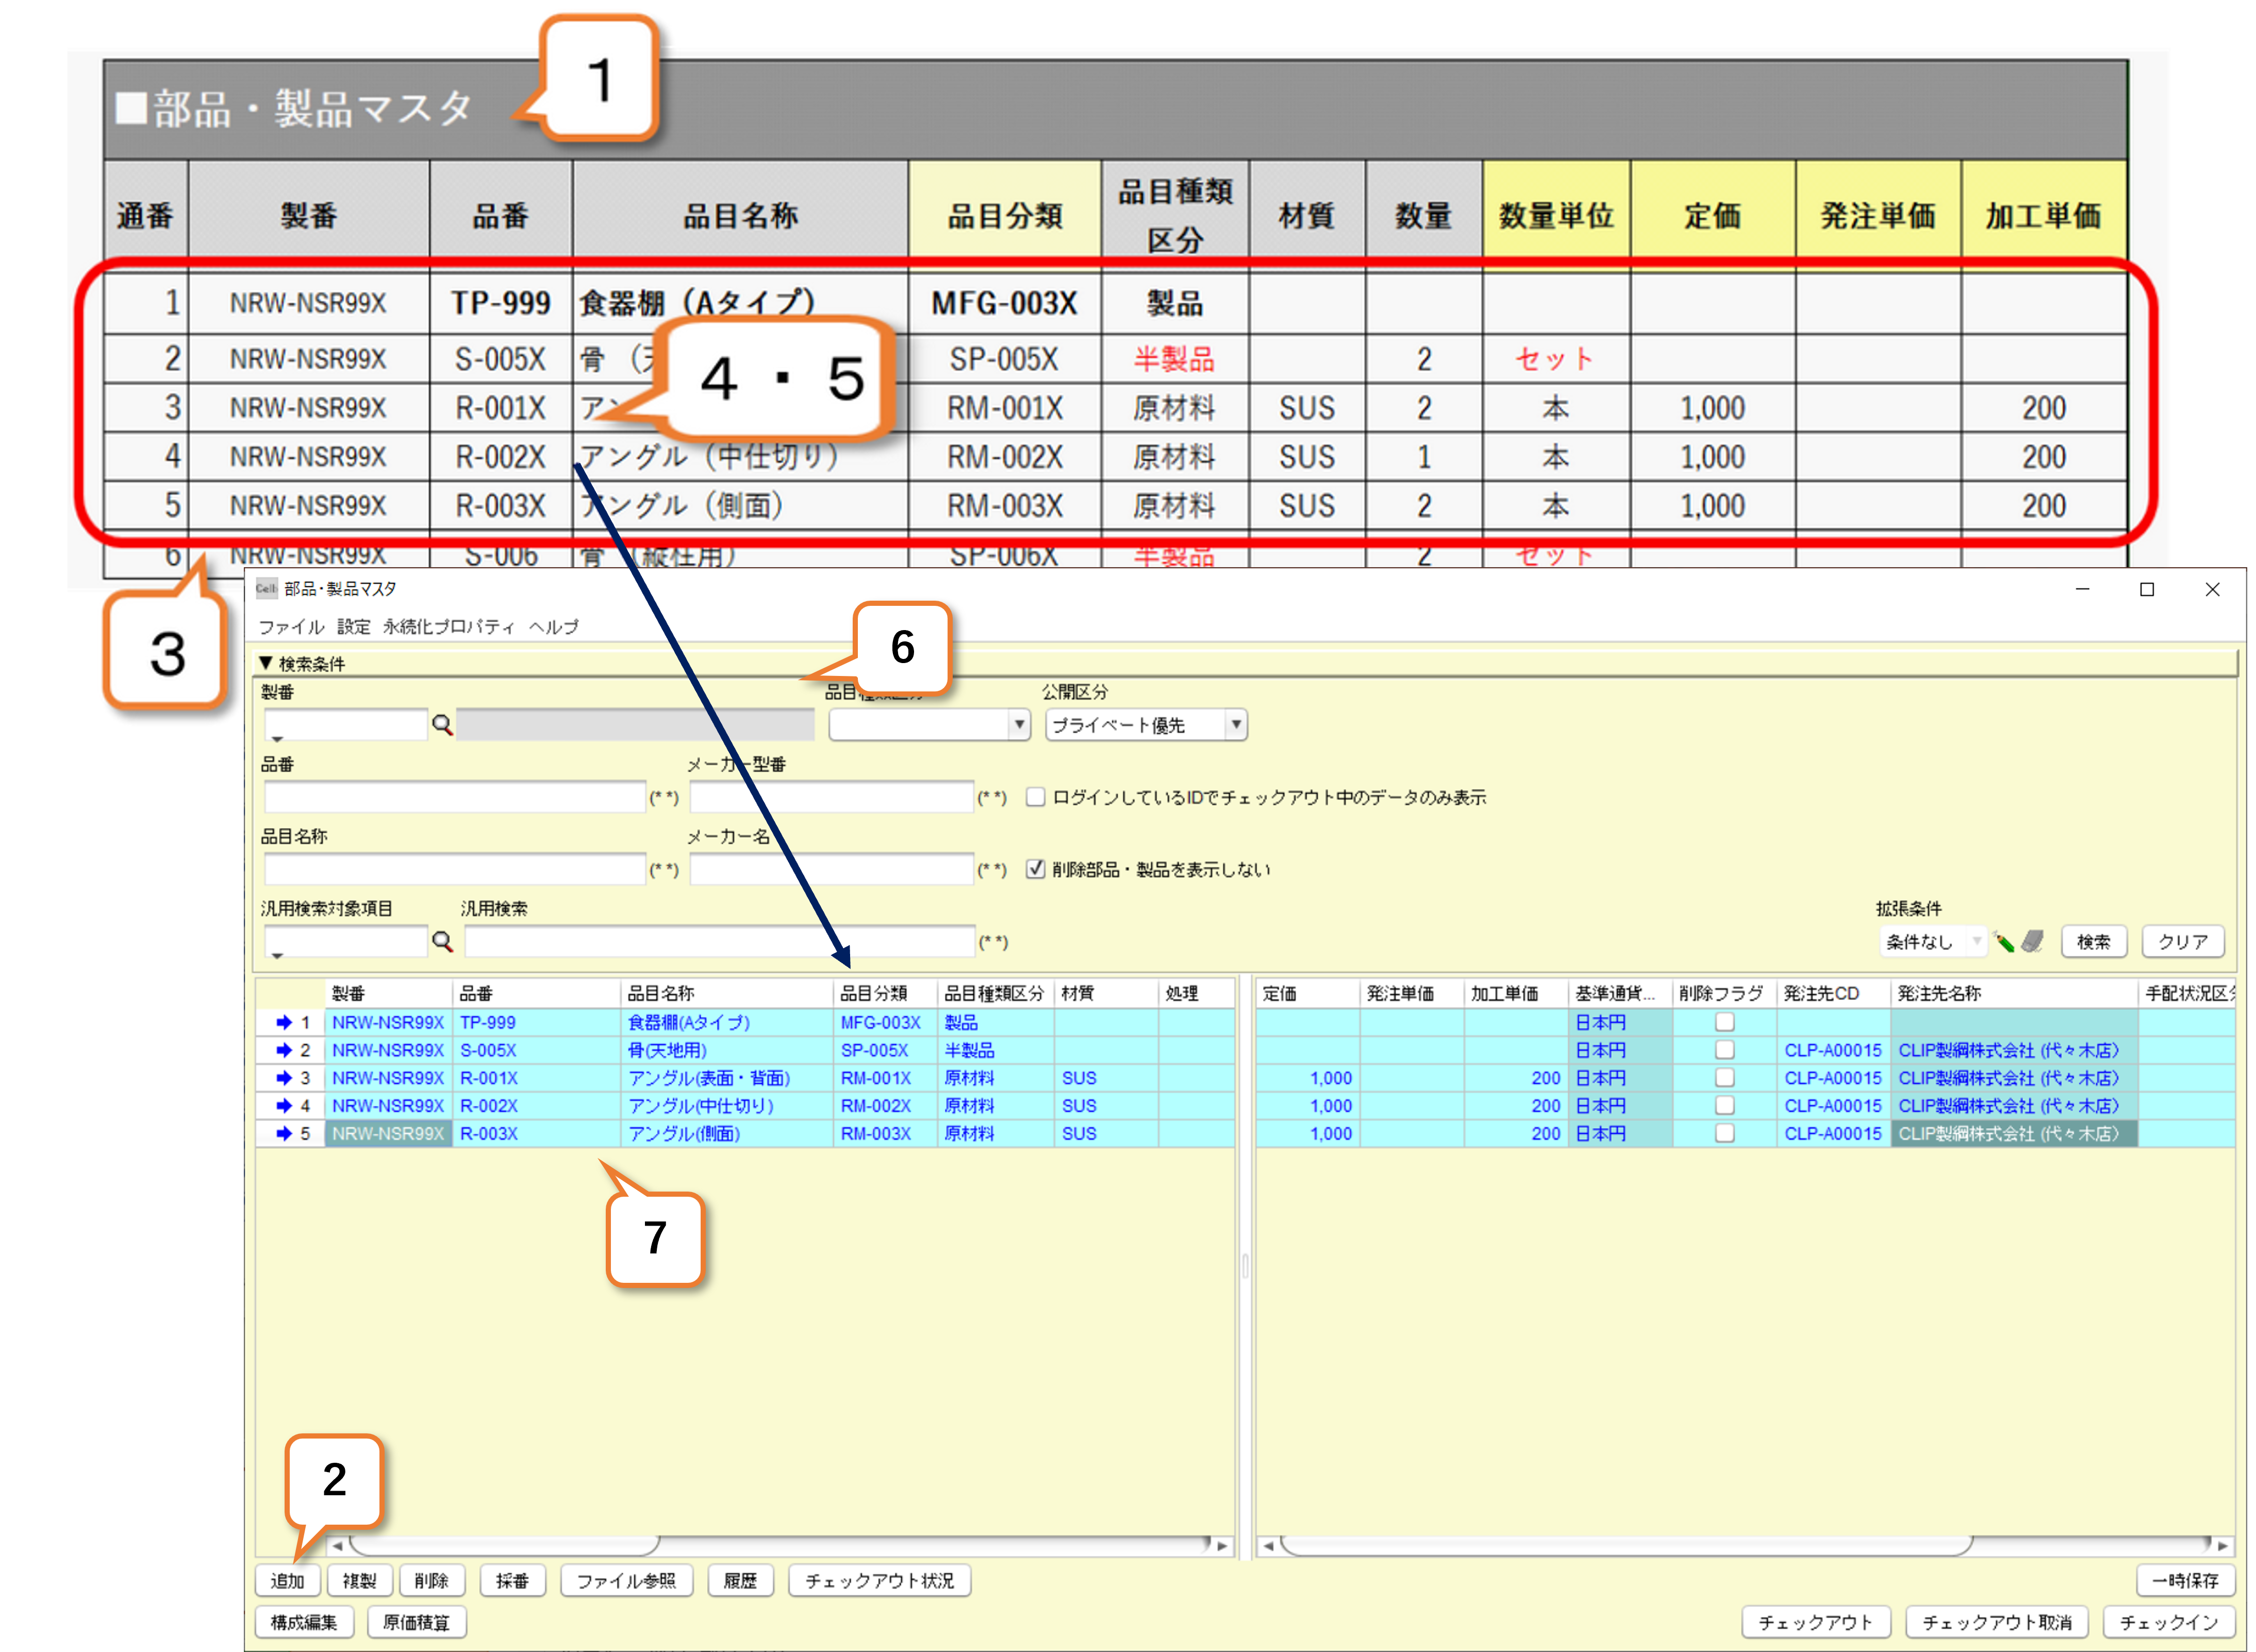Click 発注先名称 column header

point(2014,993)
